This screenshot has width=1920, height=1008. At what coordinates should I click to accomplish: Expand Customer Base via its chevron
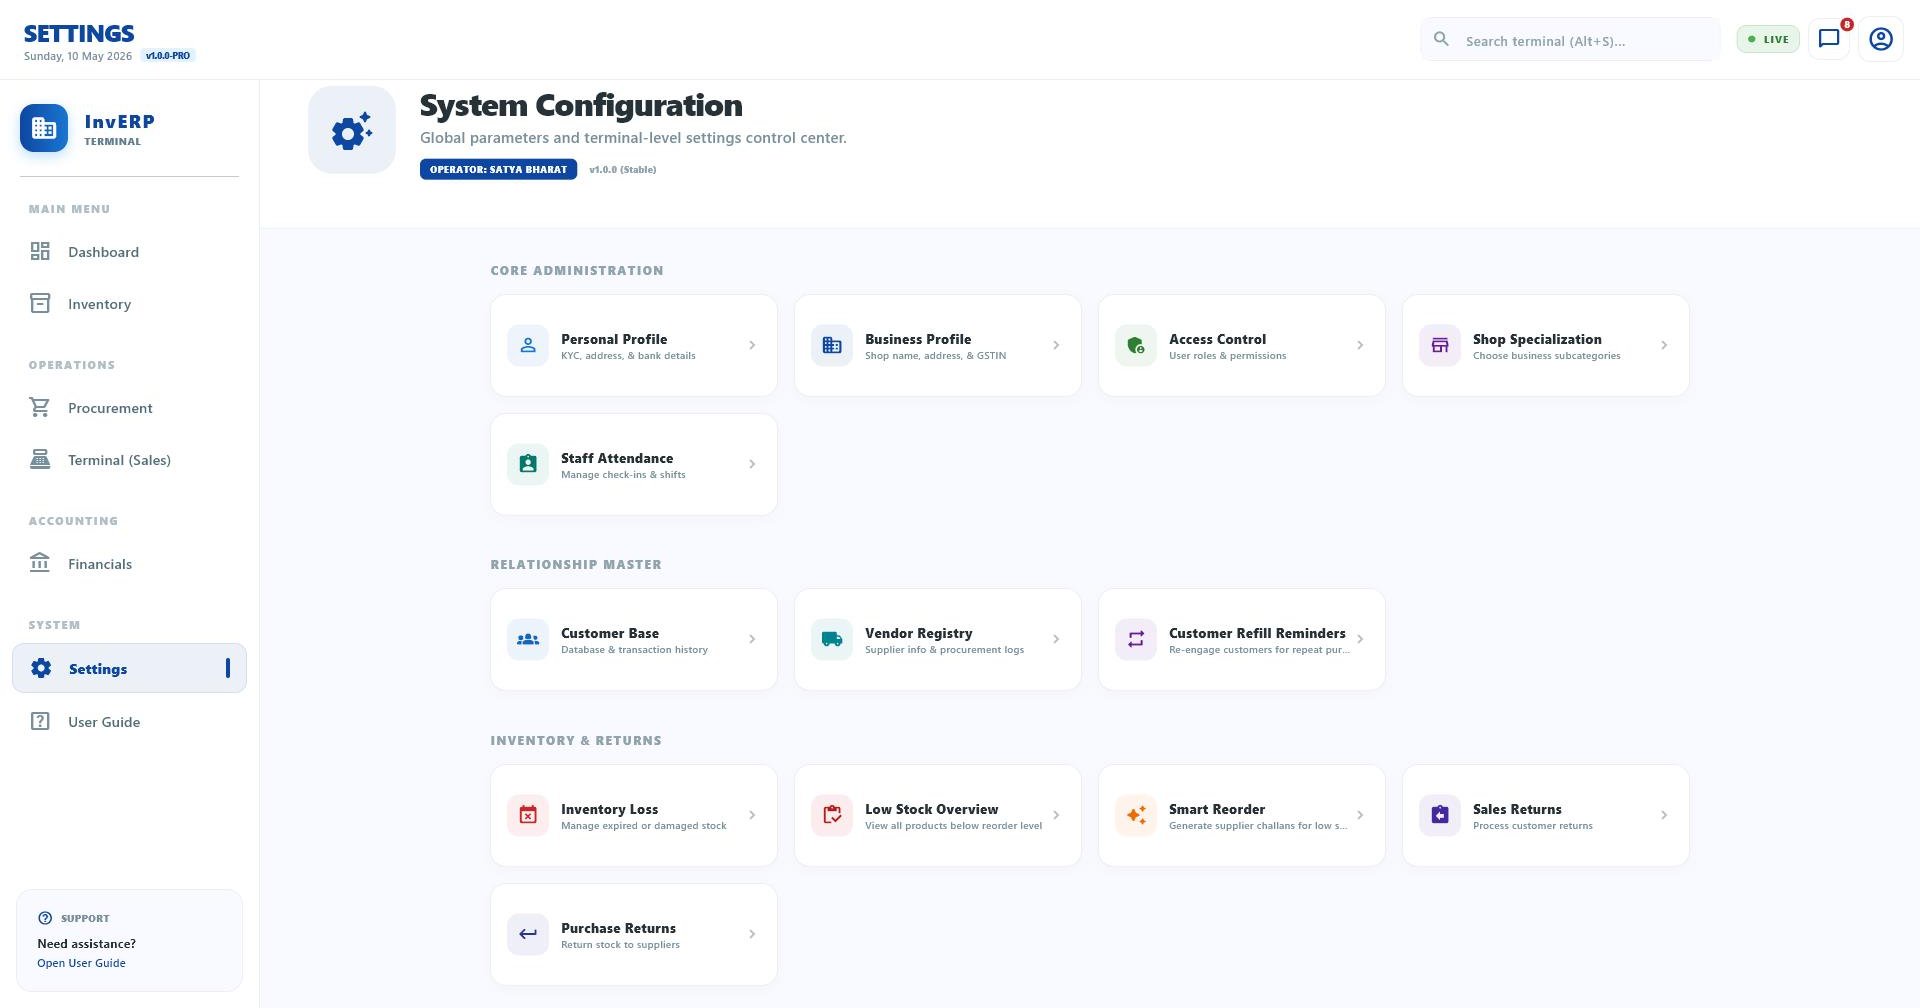[752, 640]
